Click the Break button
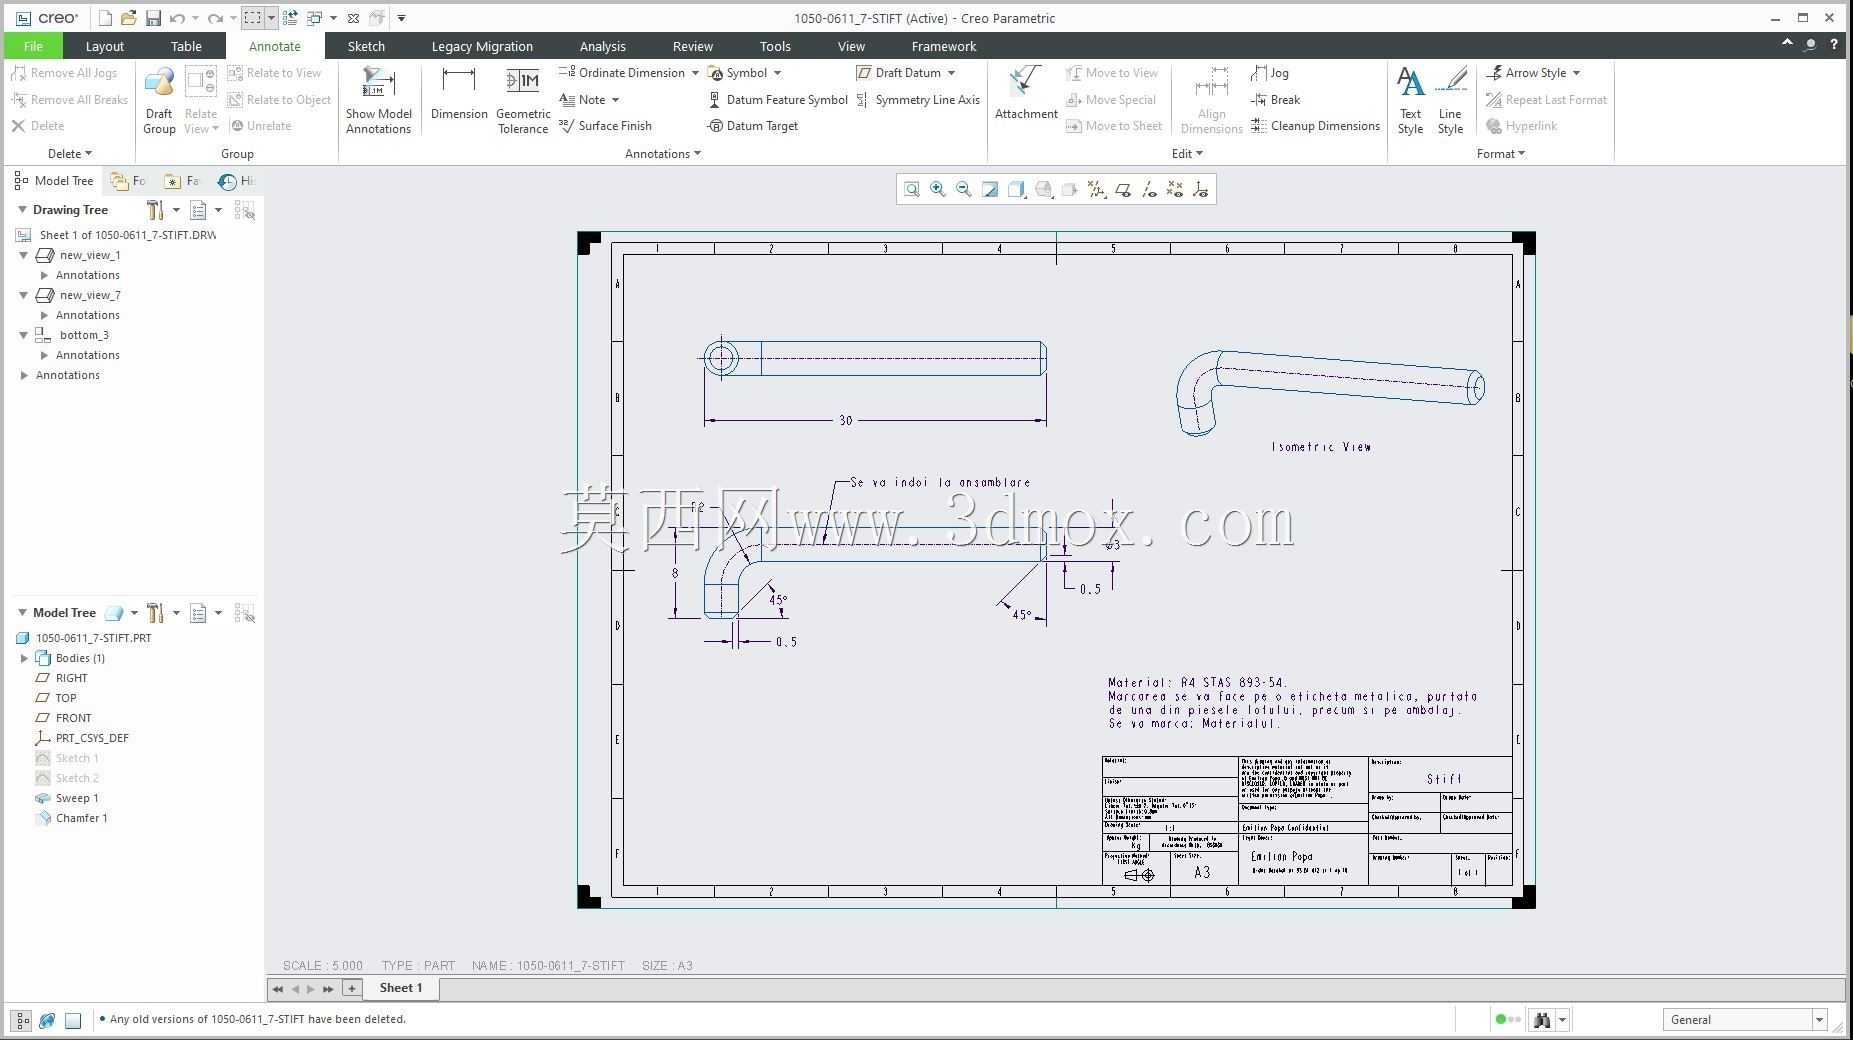 [x=1276, y=100]
